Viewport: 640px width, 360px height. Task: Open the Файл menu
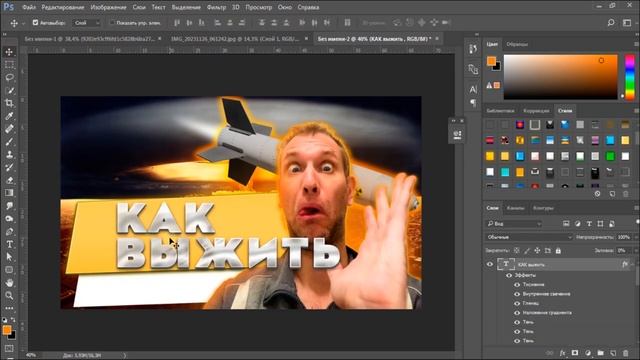(x=29, y=7)
